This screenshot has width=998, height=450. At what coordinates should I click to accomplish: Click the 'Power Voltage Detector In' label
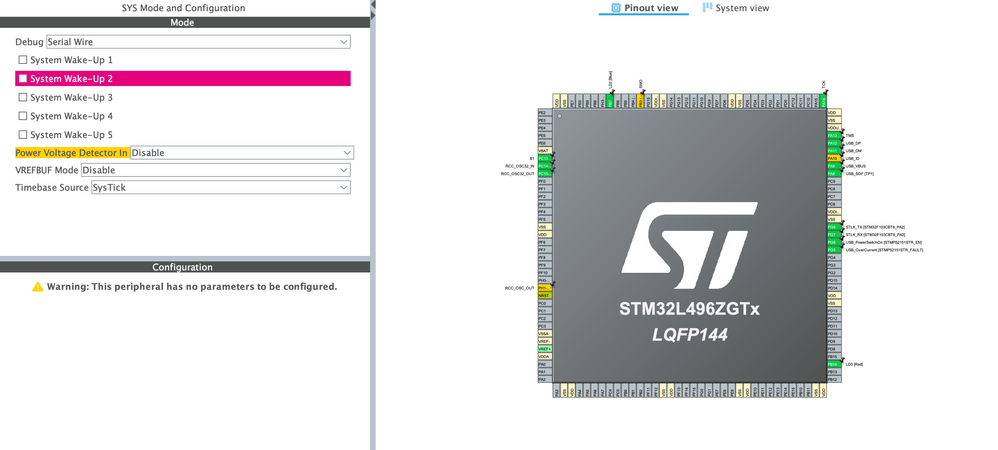[72, 153]
